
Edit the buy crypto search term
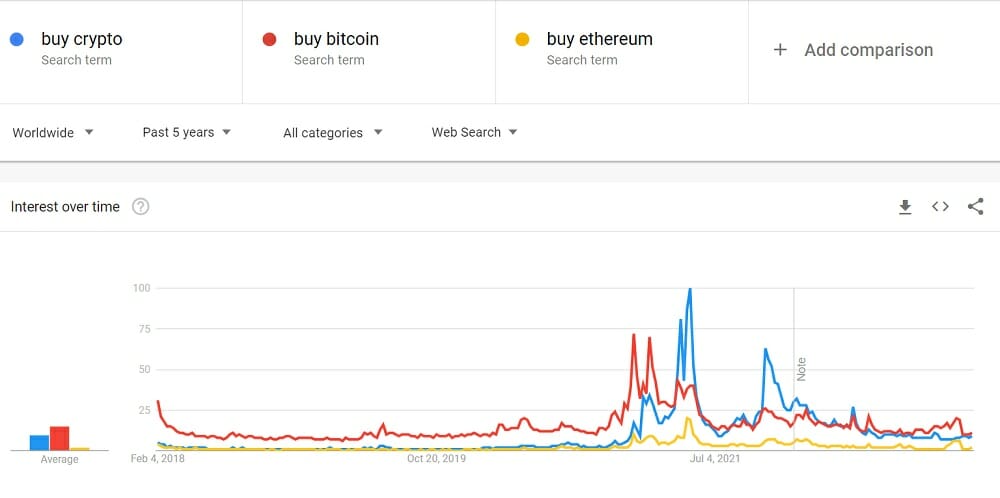click(x=82, y=40)
